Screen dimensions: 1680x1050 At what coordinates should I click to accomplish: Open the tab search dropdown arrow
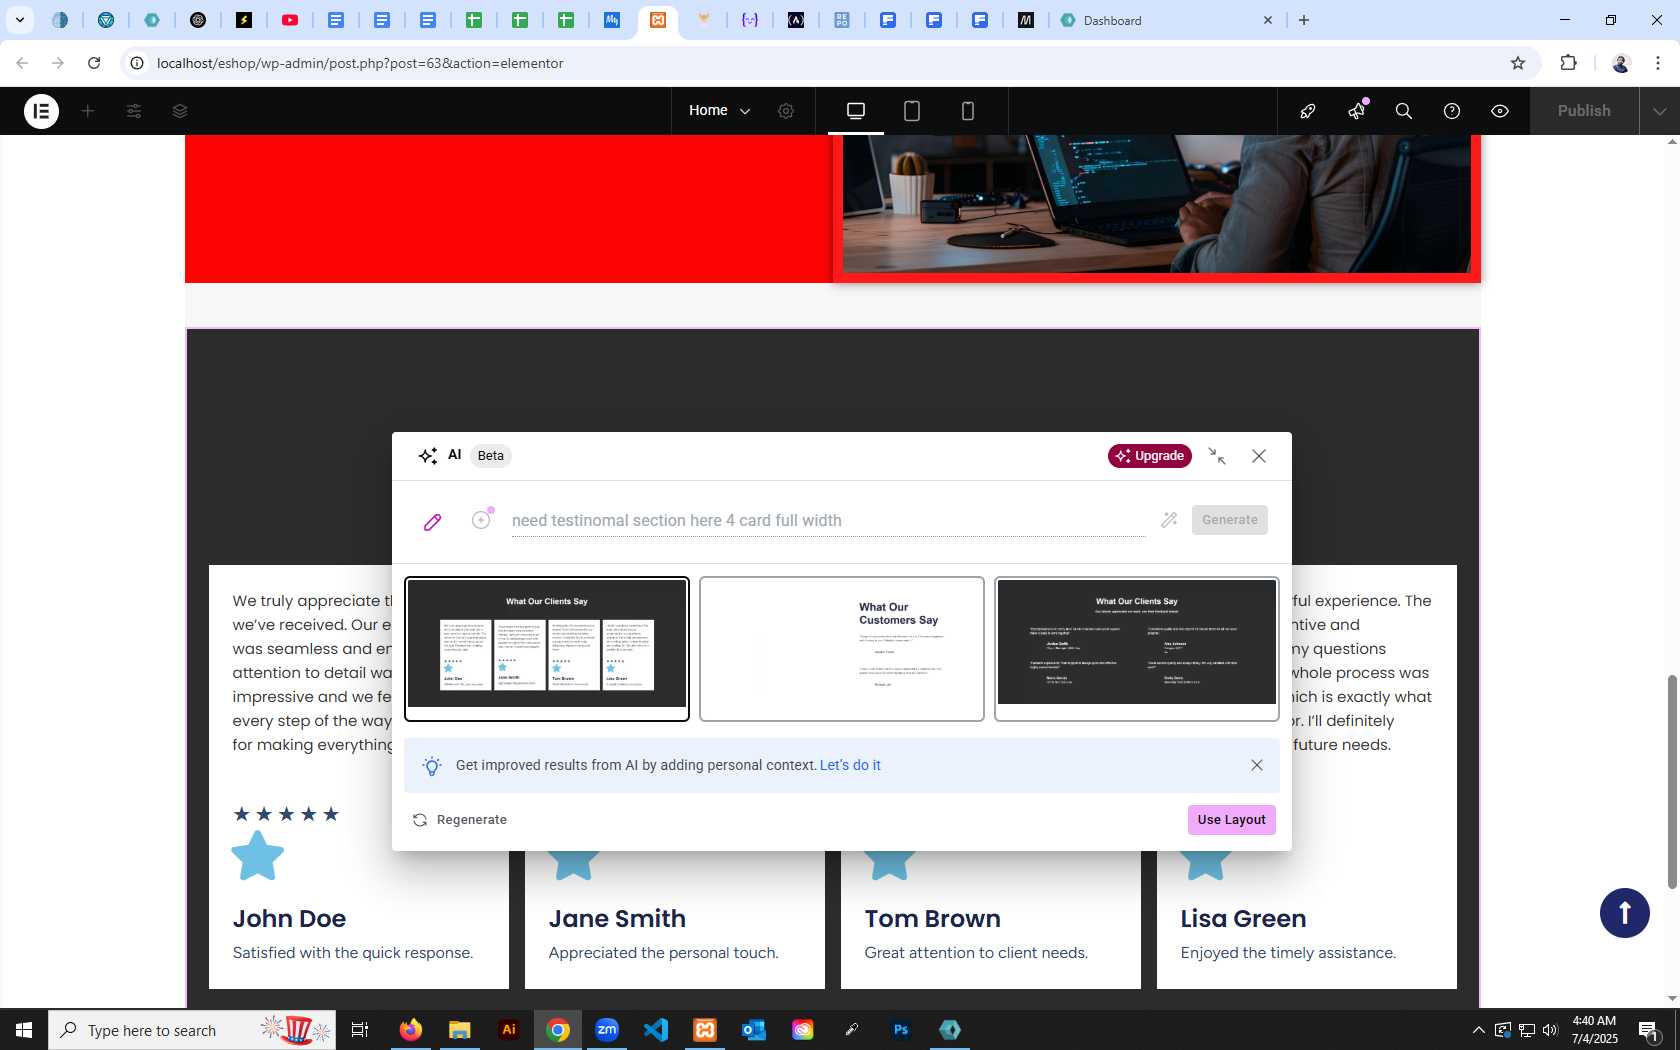click(19, 20)
